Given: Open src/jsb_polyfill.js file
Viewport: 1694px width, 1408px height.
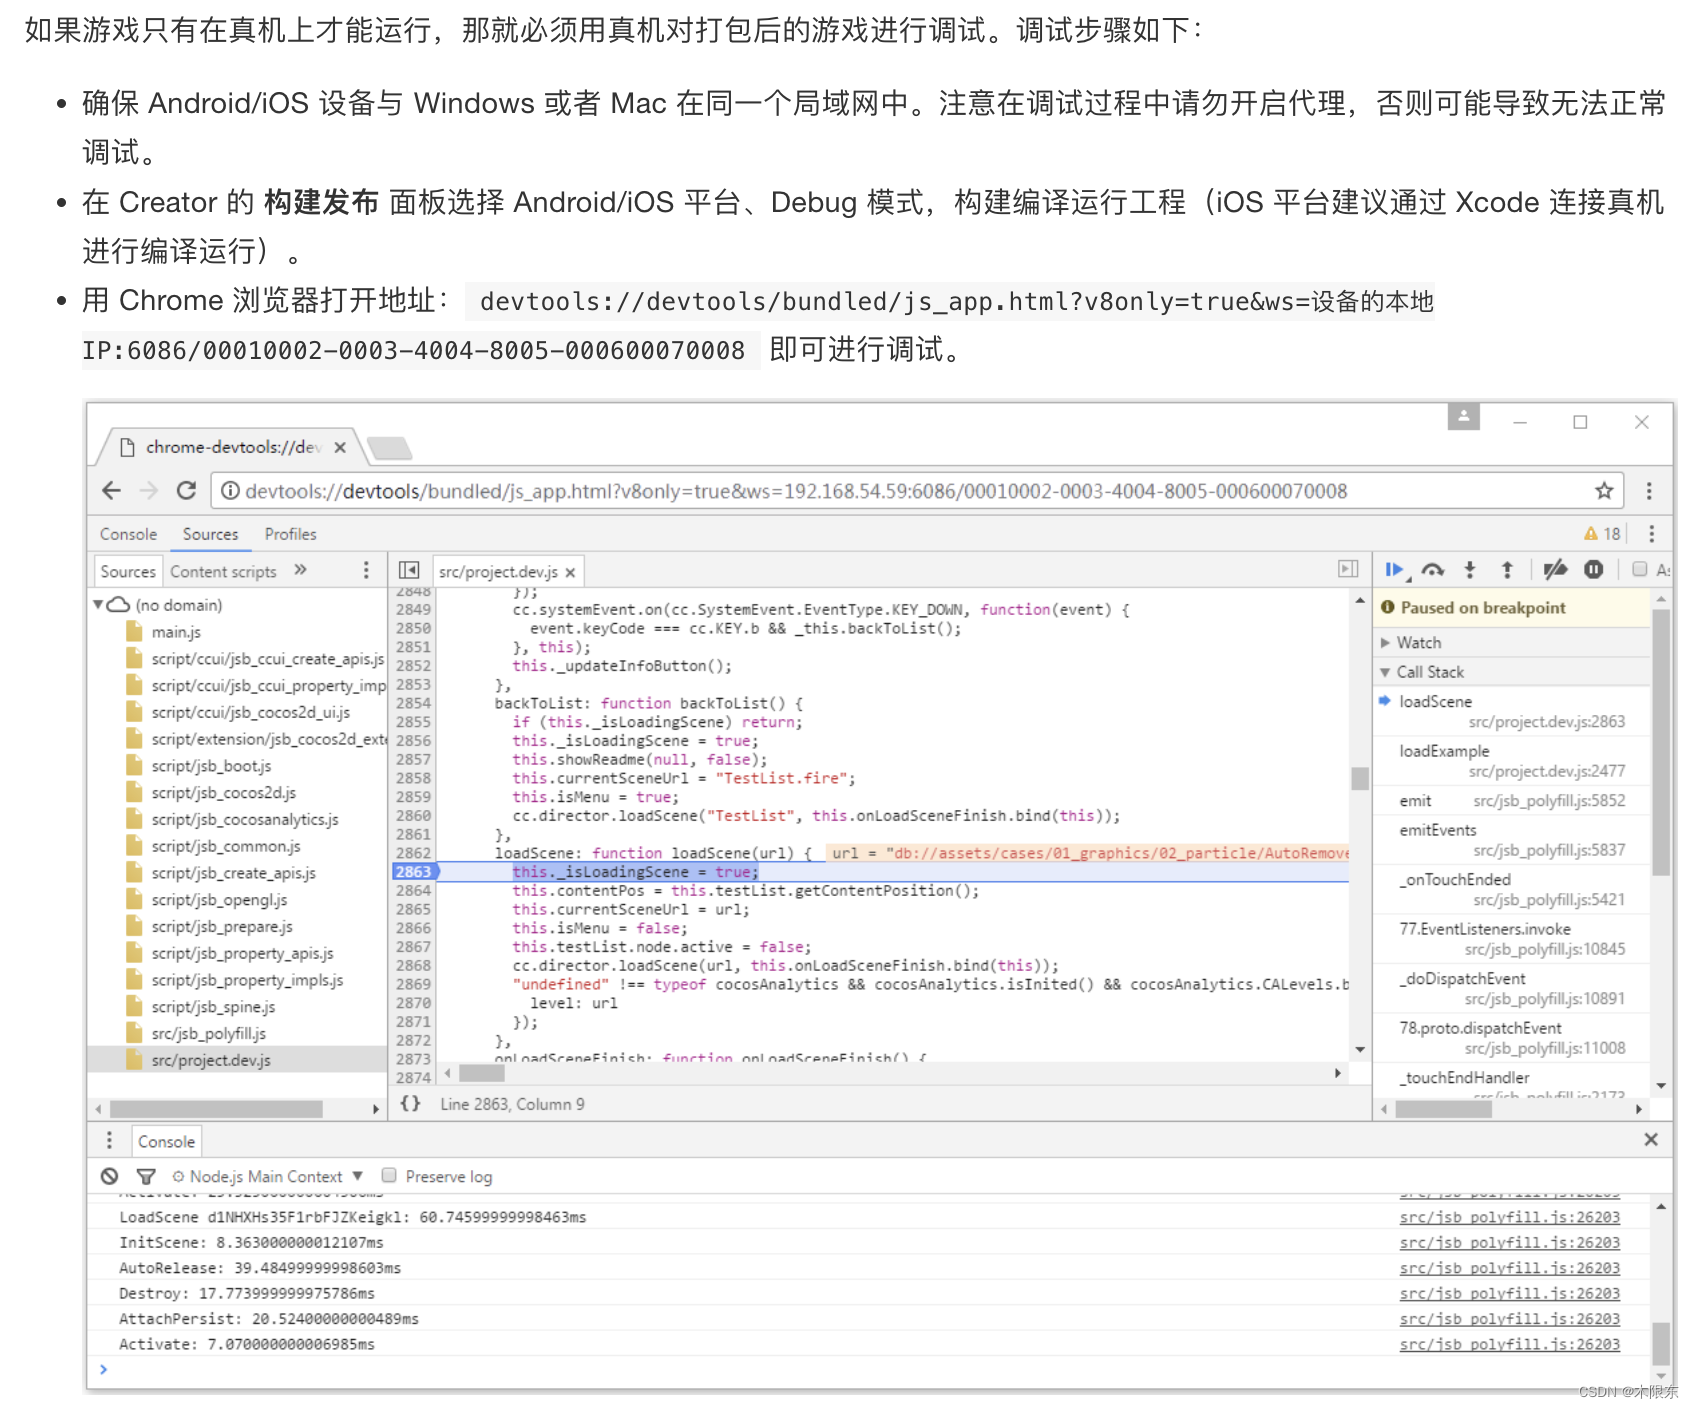Looking at the screenshot, I should coord(208,1034).
